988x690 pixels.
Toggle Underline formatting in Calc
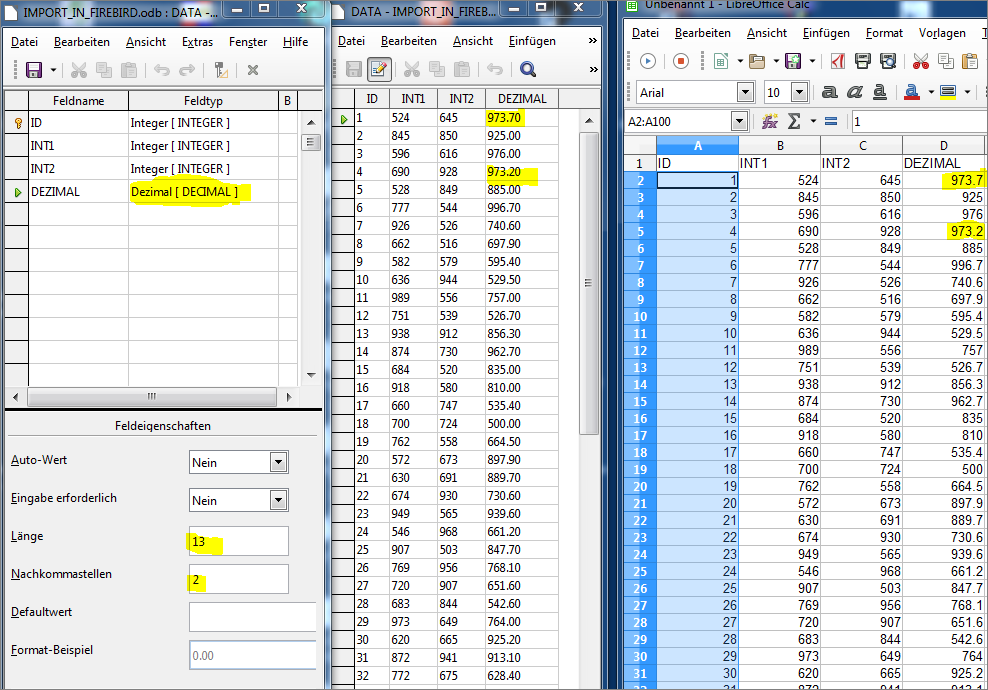pos(880,92)
